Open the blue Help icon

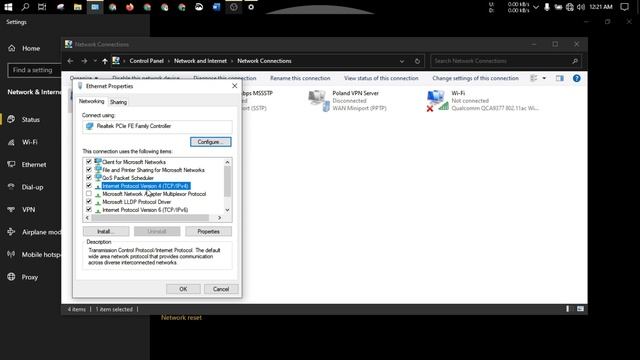pos(576,78)
